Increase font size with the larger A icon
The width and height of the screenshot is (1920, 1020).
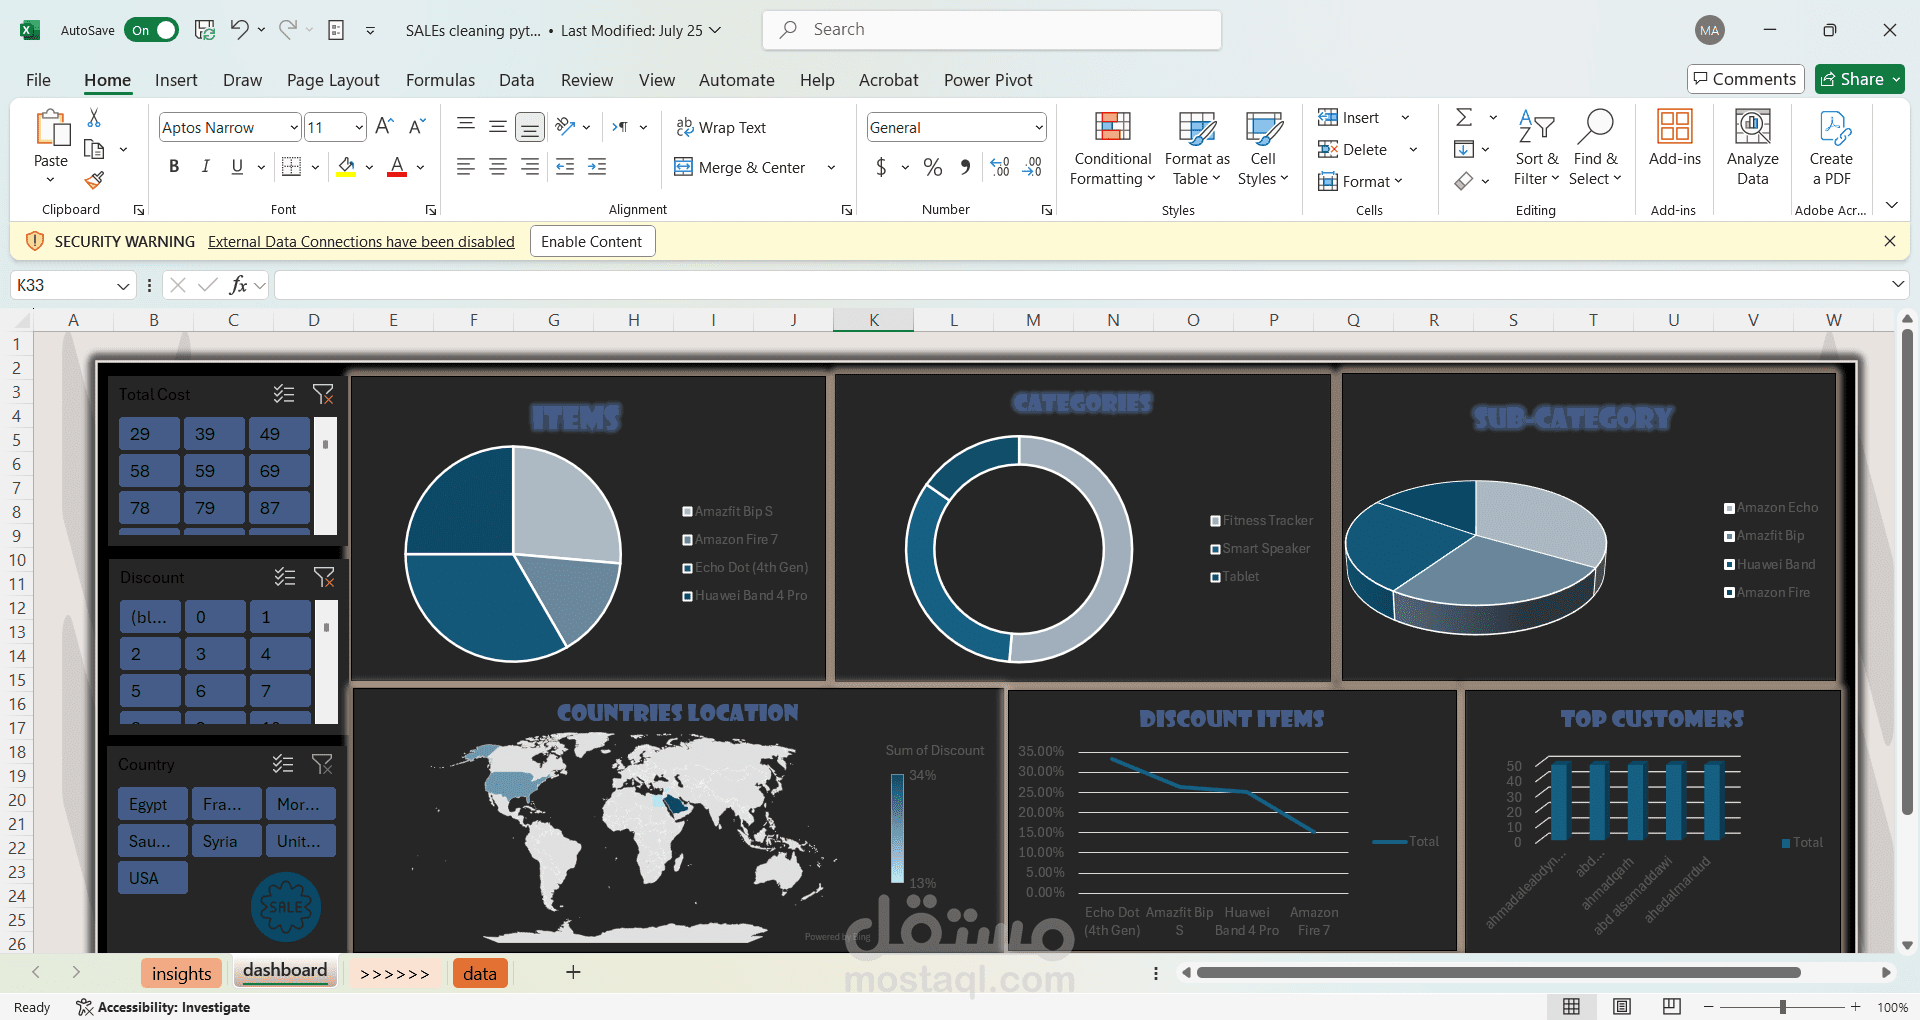click(x=384, y=127)
